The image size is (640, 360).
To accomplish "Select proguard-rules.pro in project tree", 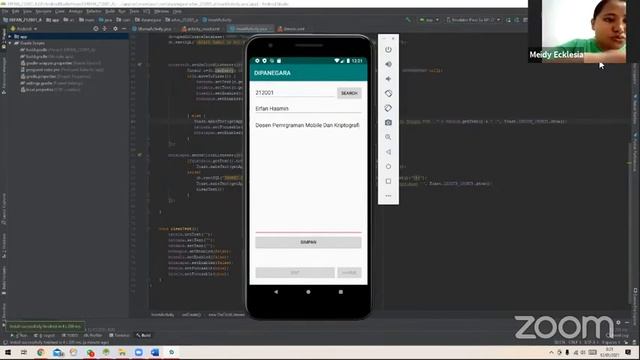I will pos(62,70).
